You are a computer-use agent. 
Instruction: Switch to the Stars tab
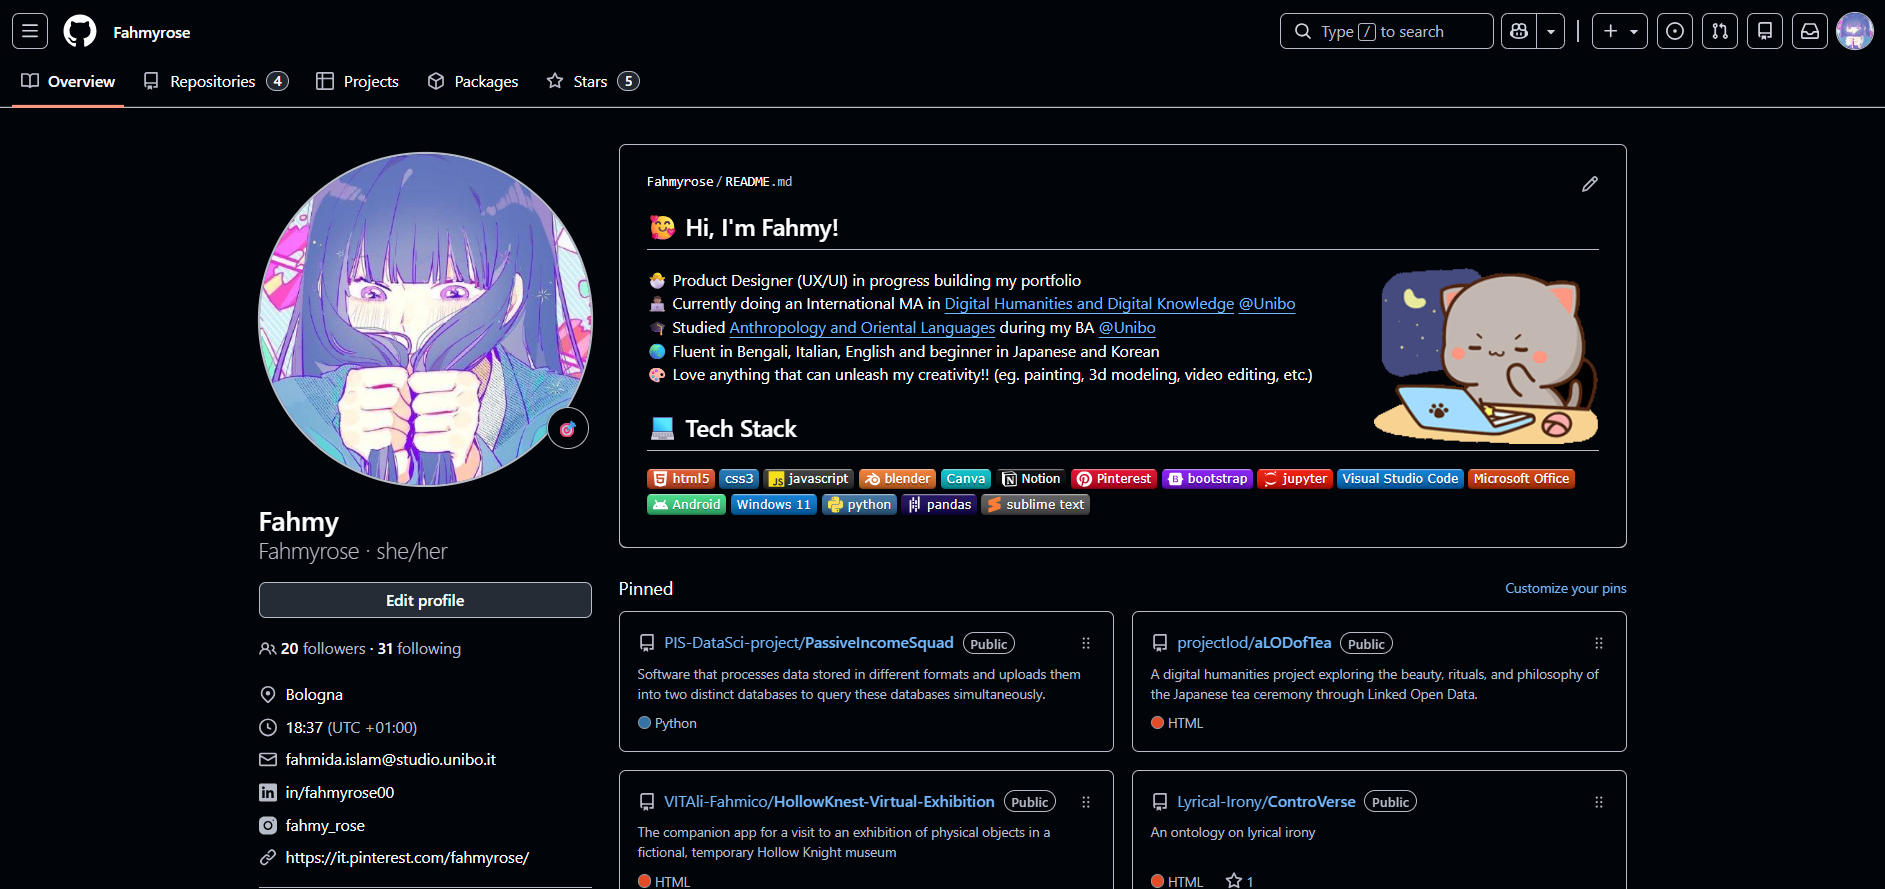(x=593, y=81)
